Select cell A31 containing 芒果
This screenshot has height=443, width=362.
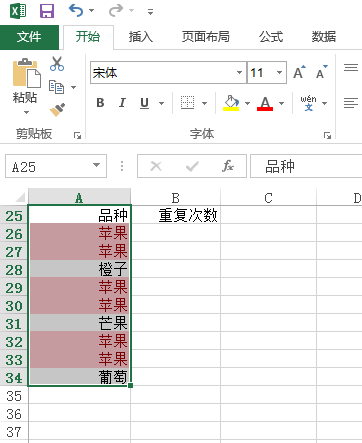[79, 323]
